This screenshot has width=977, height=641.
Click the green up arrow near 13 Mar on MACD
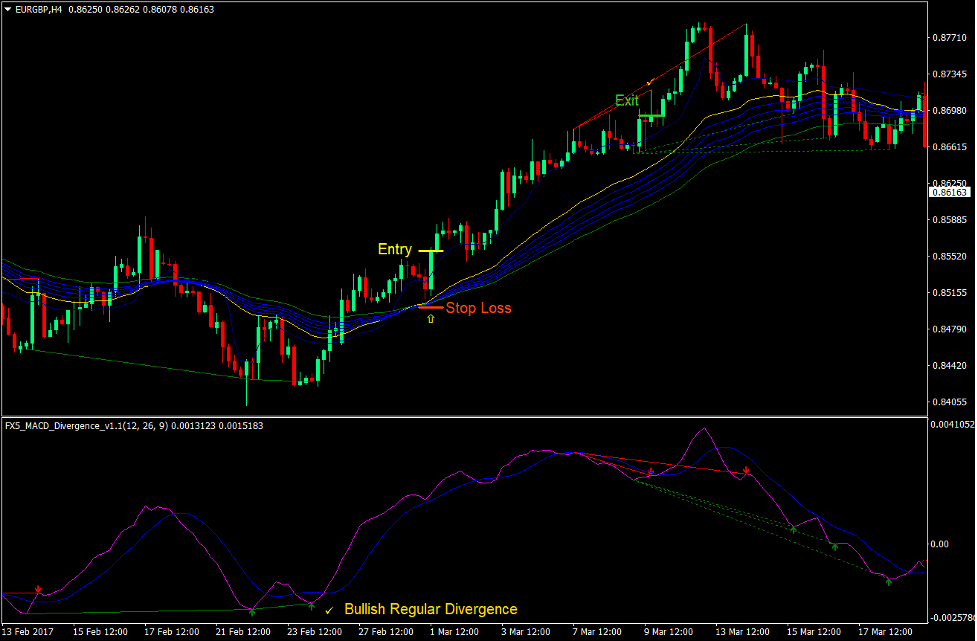point(794,528)
